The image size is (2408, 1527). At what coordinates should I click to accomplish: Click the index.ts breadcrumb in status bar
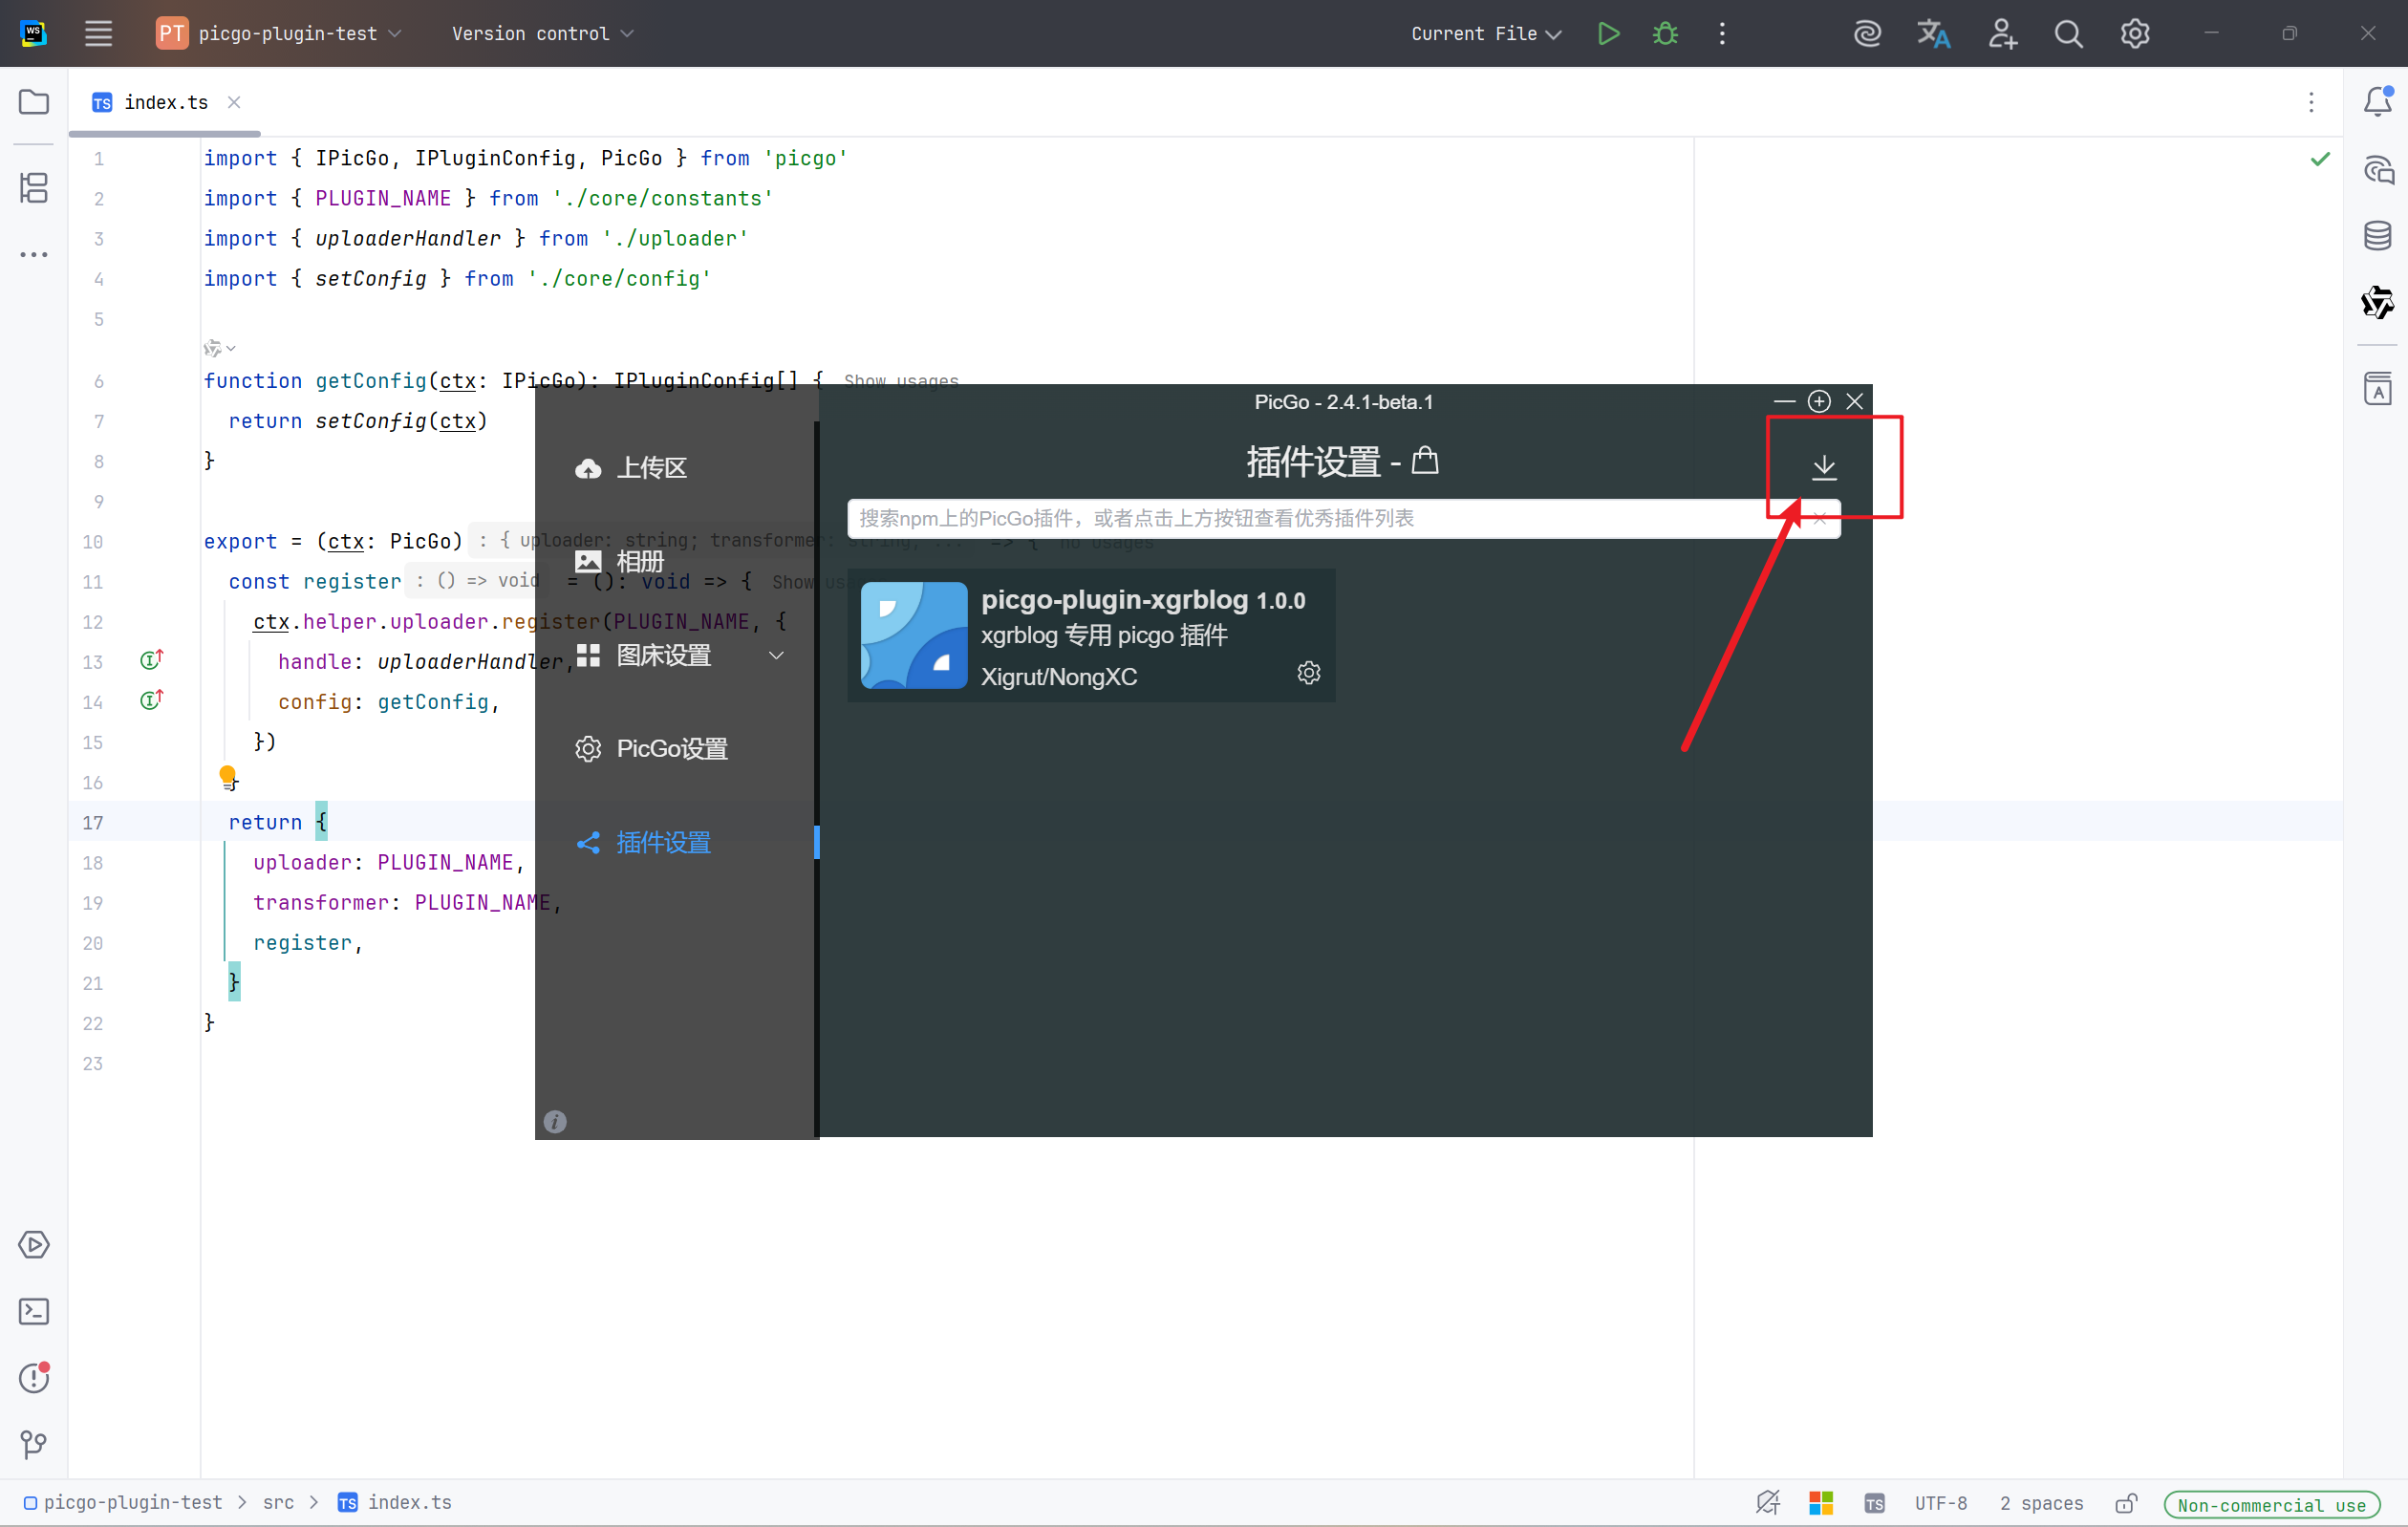(x=395, y=1503)
